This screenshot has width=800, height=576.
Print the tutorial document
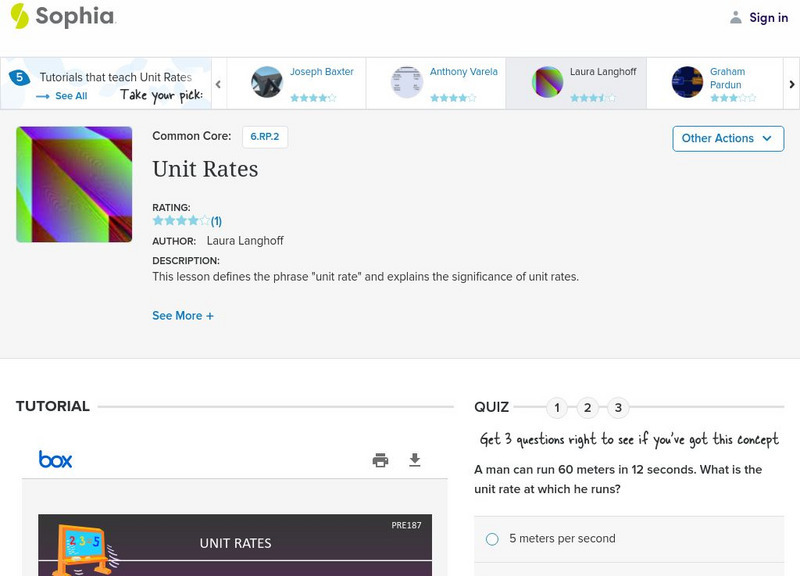[381, 460]
